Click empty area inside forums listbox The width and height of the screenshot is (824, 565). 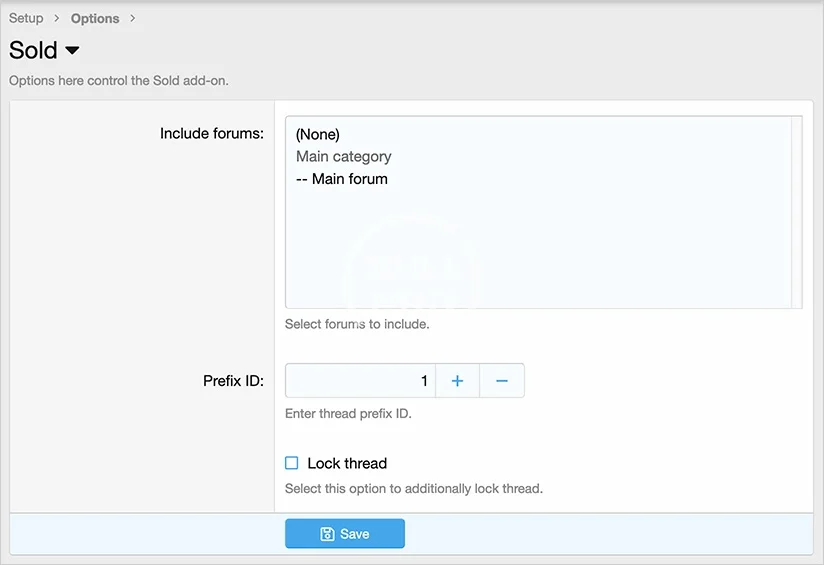540,250
